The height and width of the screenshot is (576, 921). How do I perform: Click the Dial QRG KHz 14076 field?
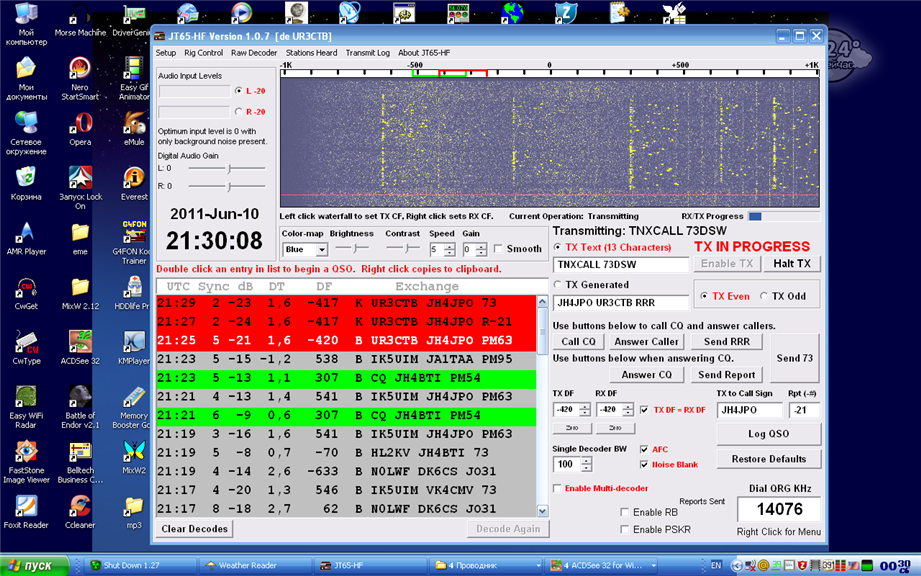pyautogui.click(x=779, y=510)
